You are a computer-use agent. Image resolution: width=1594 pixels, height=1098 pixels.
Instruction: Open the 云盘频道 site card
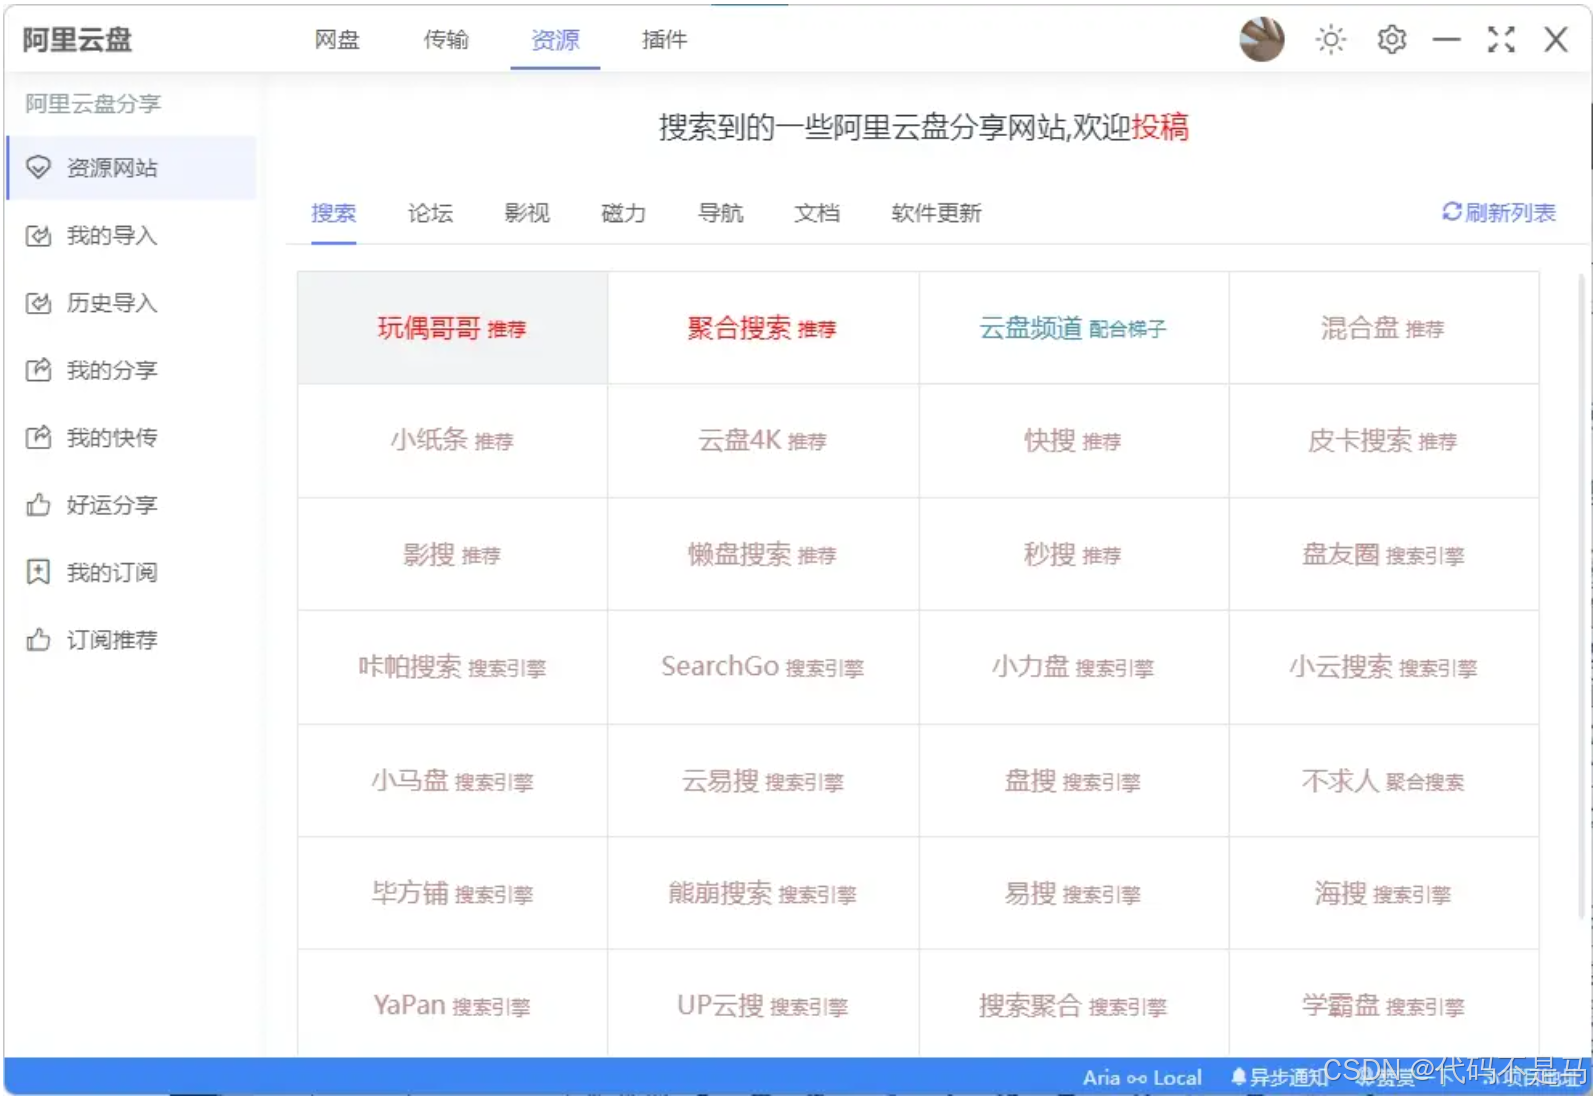pyautogui.click(x=1074, y=328)
